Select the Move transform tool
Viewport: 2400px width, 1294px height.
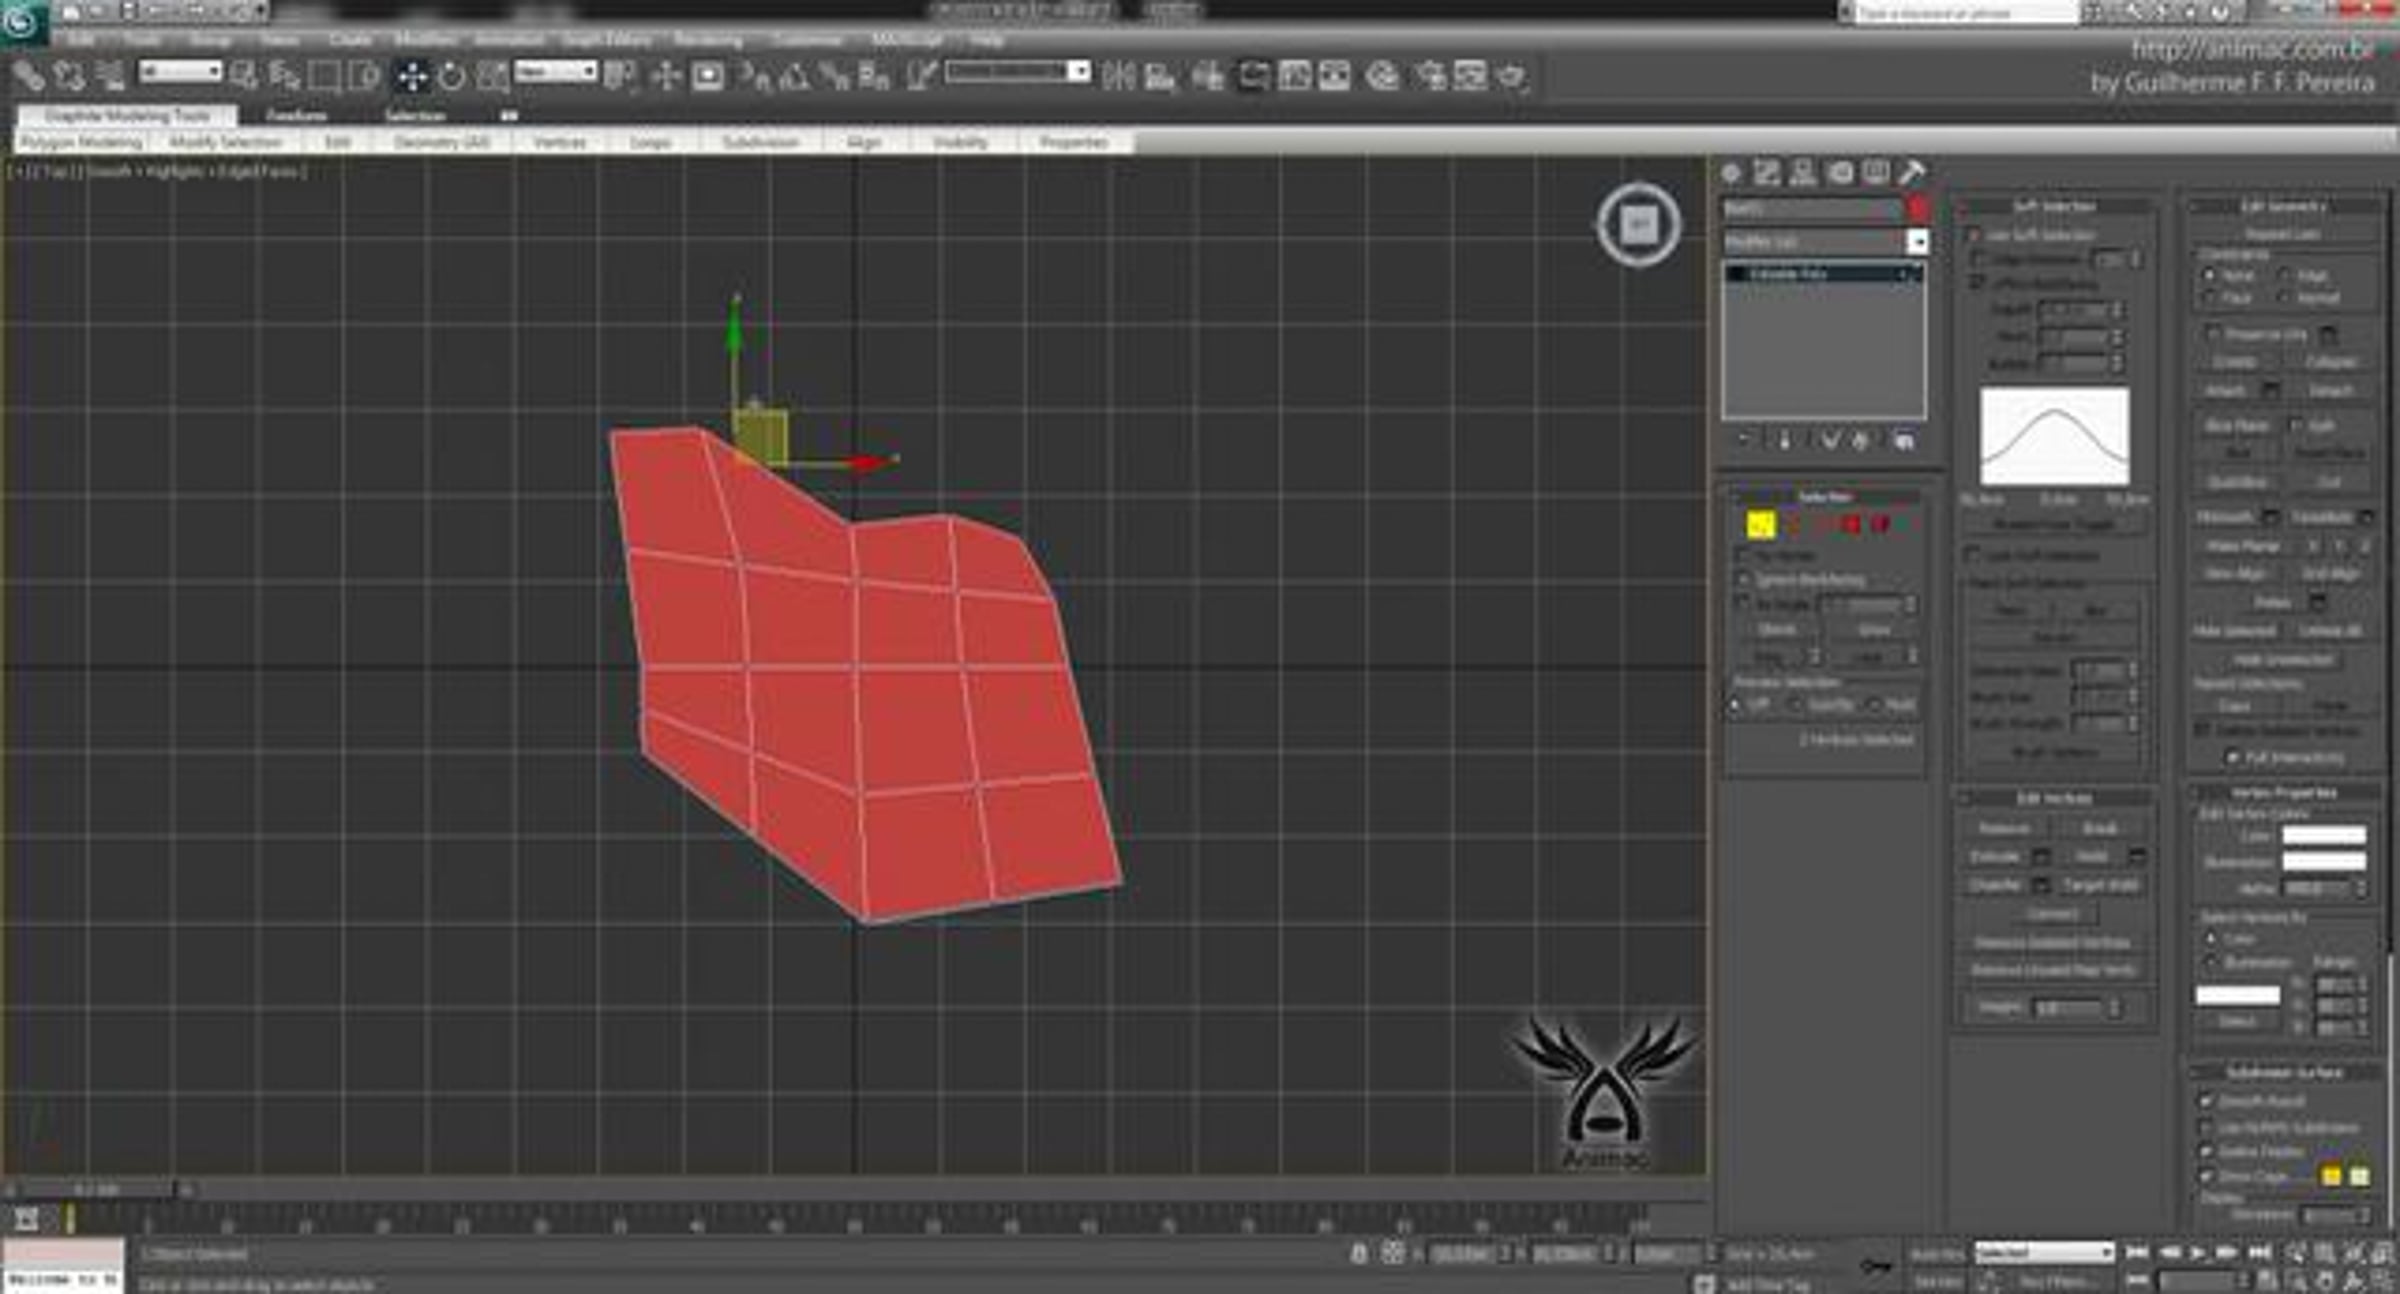[x=411, y=77]
